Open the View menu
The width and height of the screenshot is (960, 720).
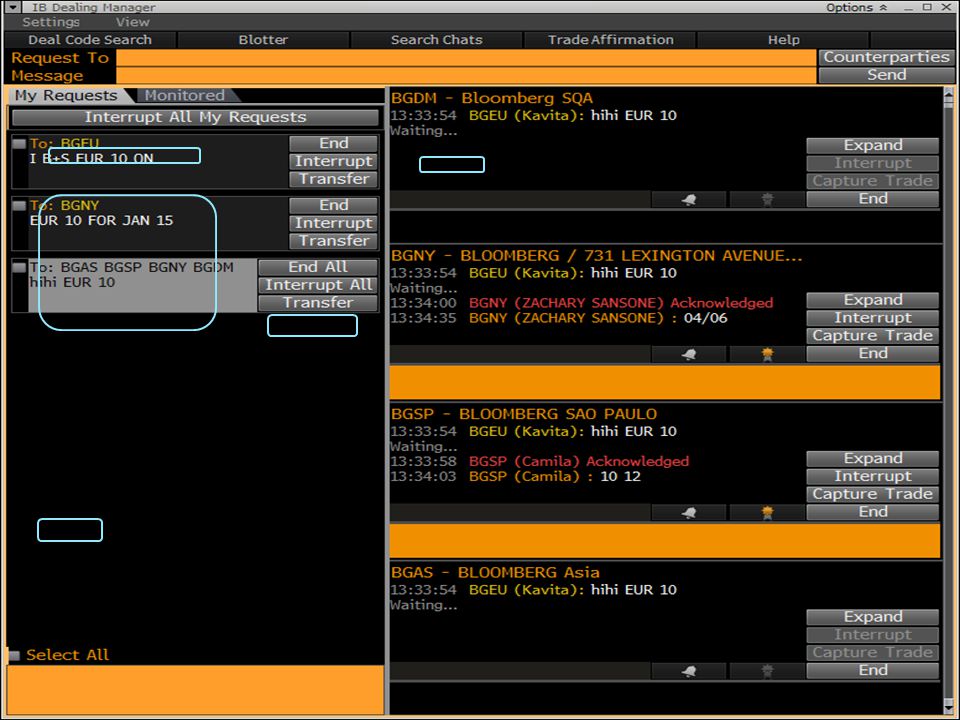point(133,22)
